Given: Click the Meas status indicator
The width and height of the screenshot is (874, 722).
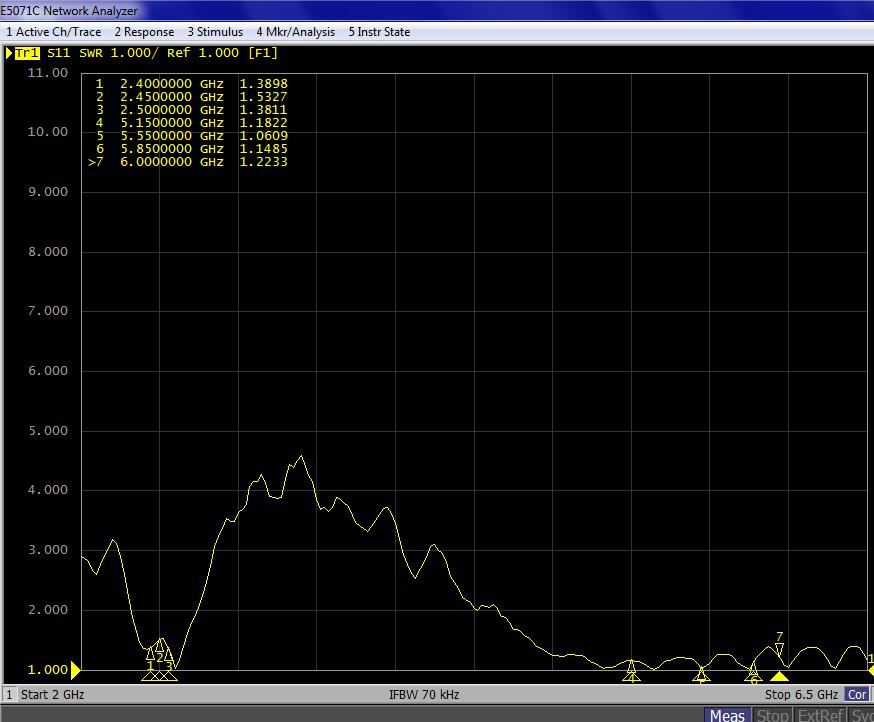Looking at the screenshot, I should pyautogui.click(x=727, y=715).
